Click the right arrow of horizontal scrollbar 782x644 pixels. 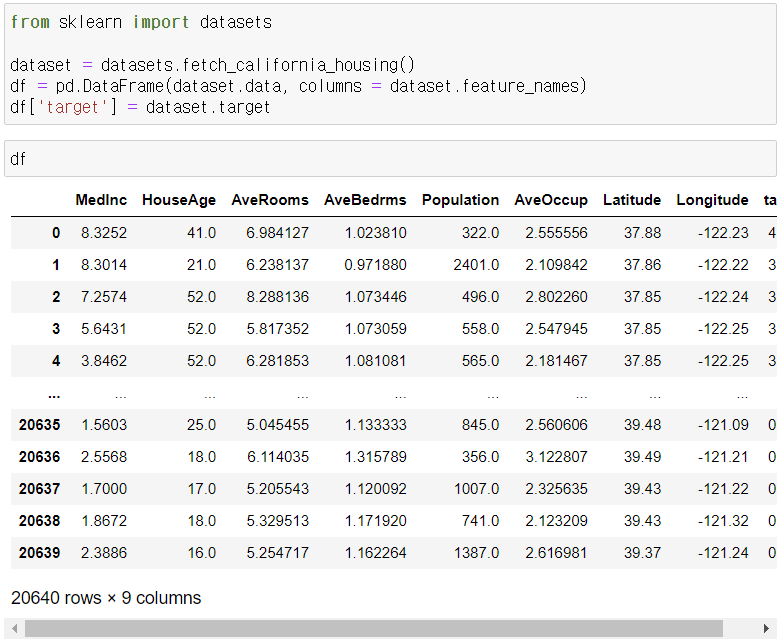pyautogui.click(x=767, y=629)
